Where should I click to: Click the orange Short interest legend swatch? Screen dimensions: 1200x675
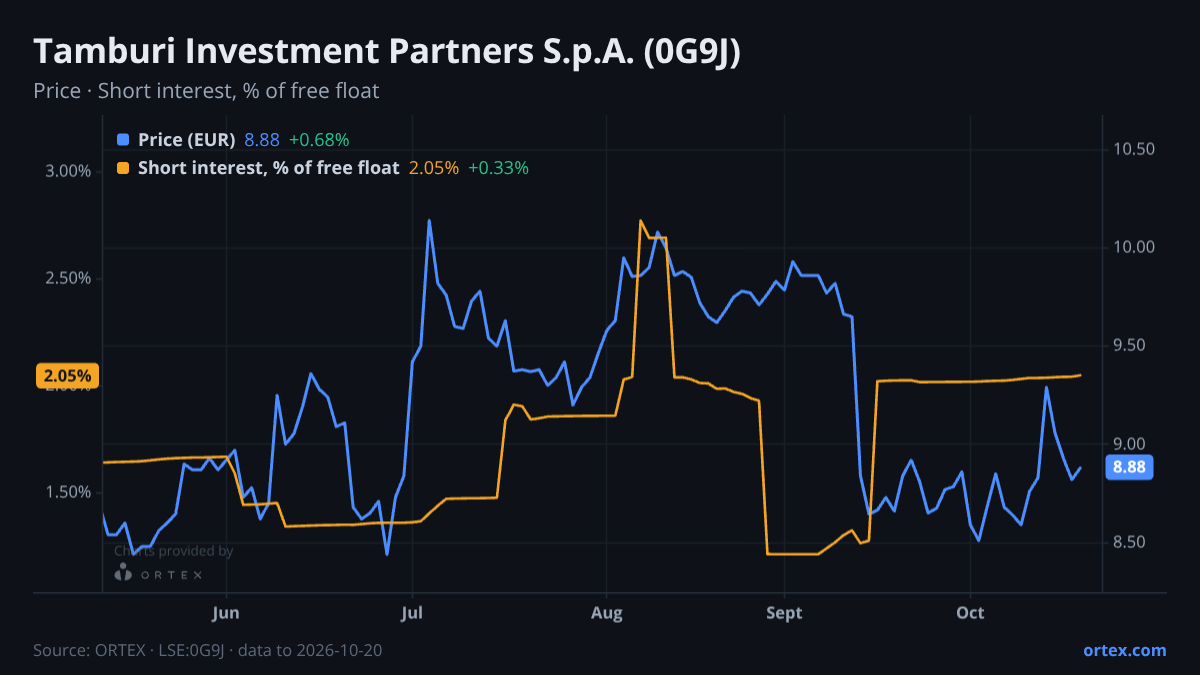click(123, 168)
